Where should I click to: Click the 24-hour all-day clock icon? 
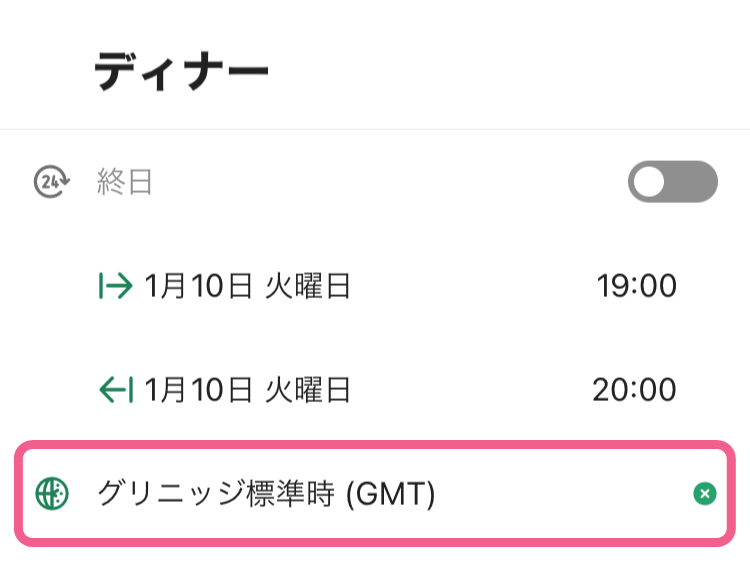52,182
